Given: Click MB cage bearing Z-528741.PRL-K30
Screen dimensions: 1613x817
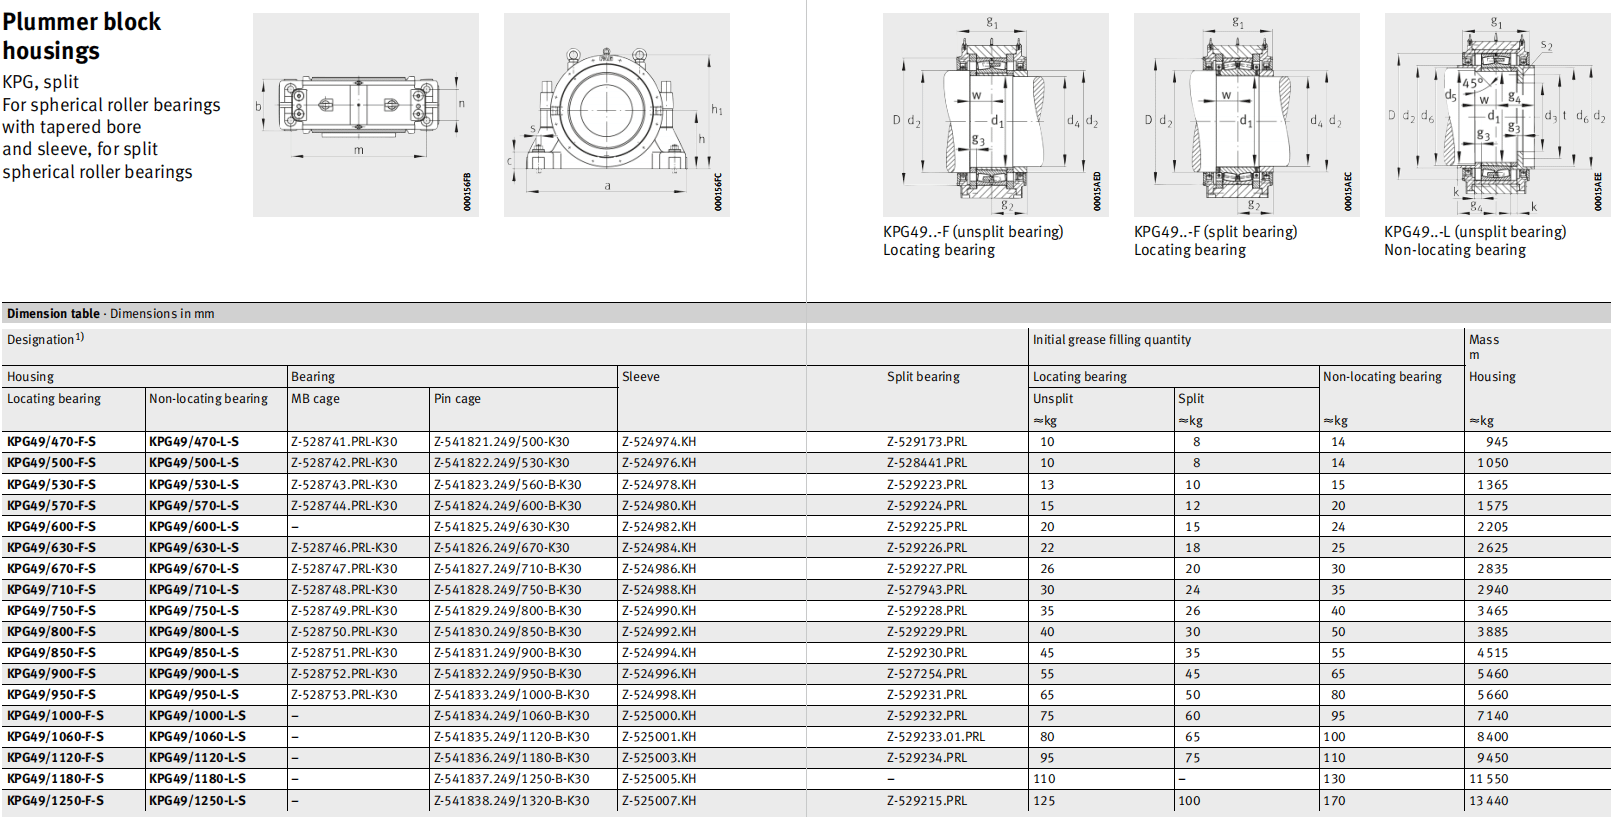Looking at the screenshot, I should point(344,442).
